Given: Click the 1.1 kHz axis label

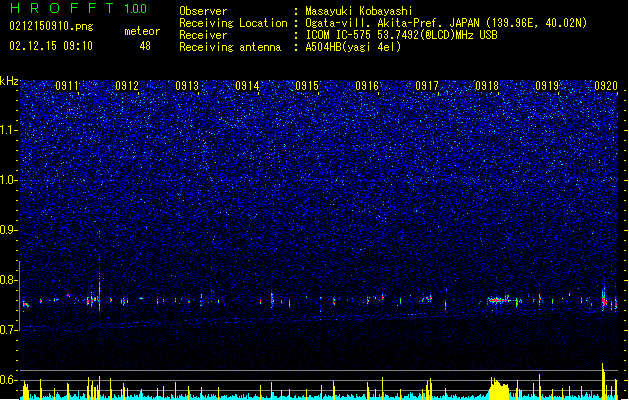Looking at the screenshot, I should coord(8,130).
